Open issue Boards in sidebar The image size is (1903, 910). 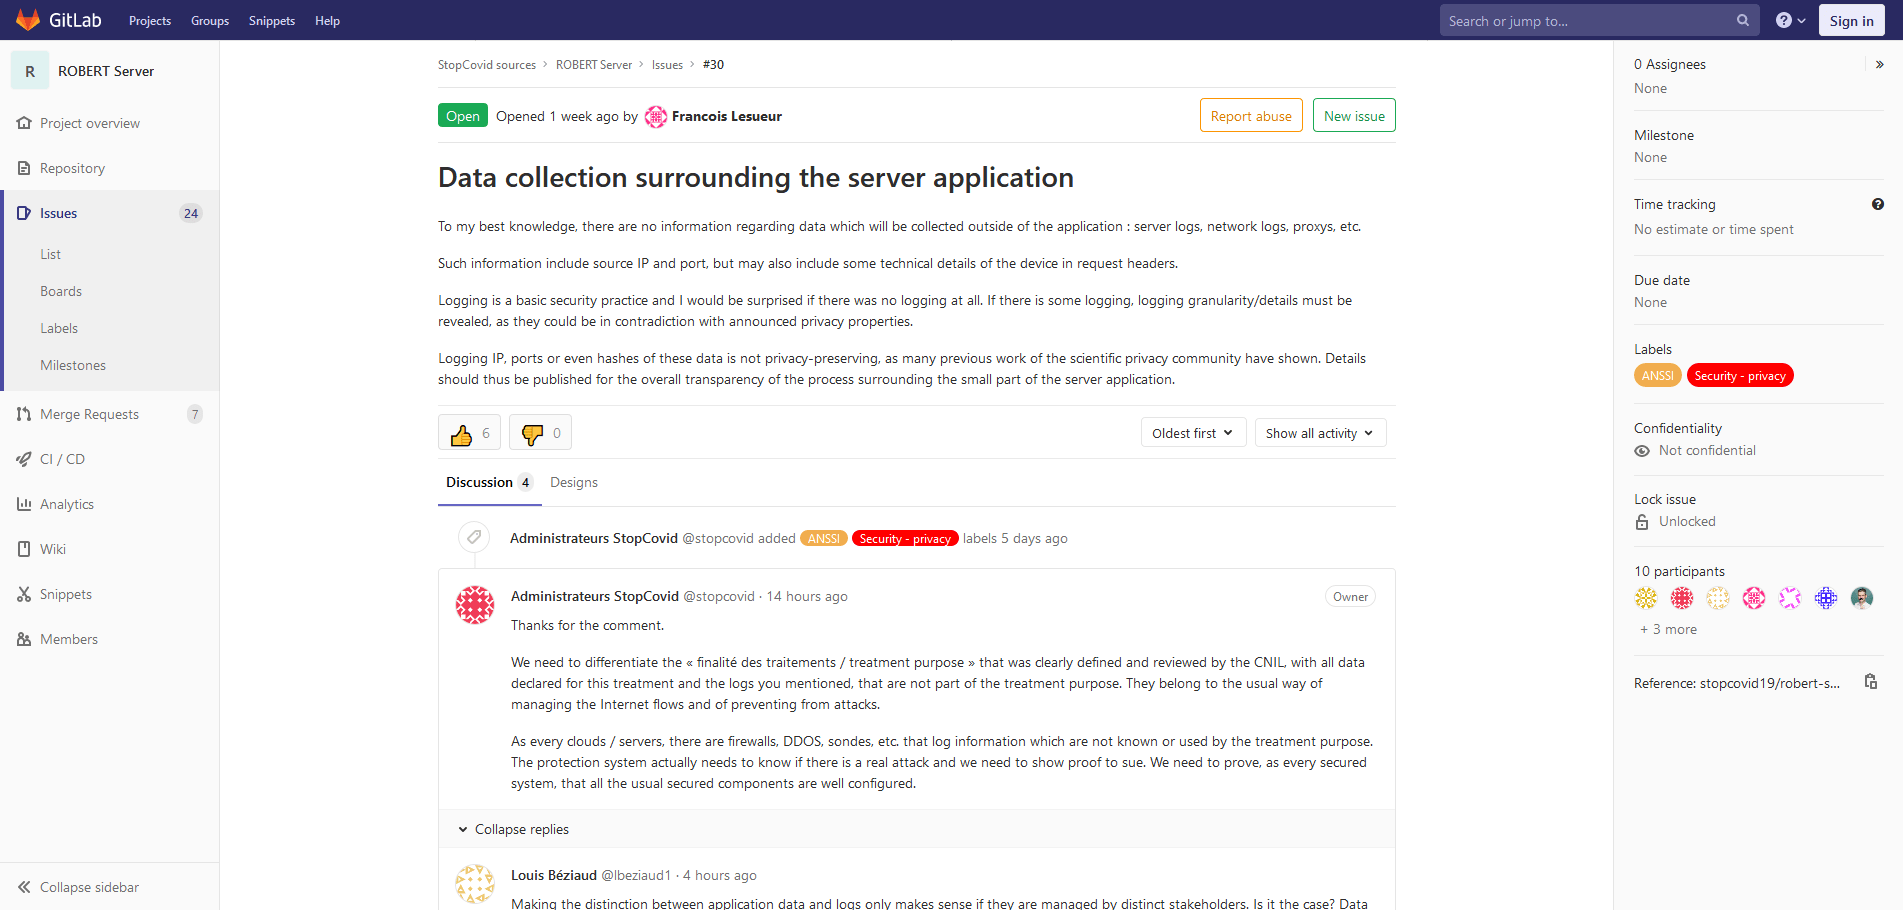[x=61, y=291]
